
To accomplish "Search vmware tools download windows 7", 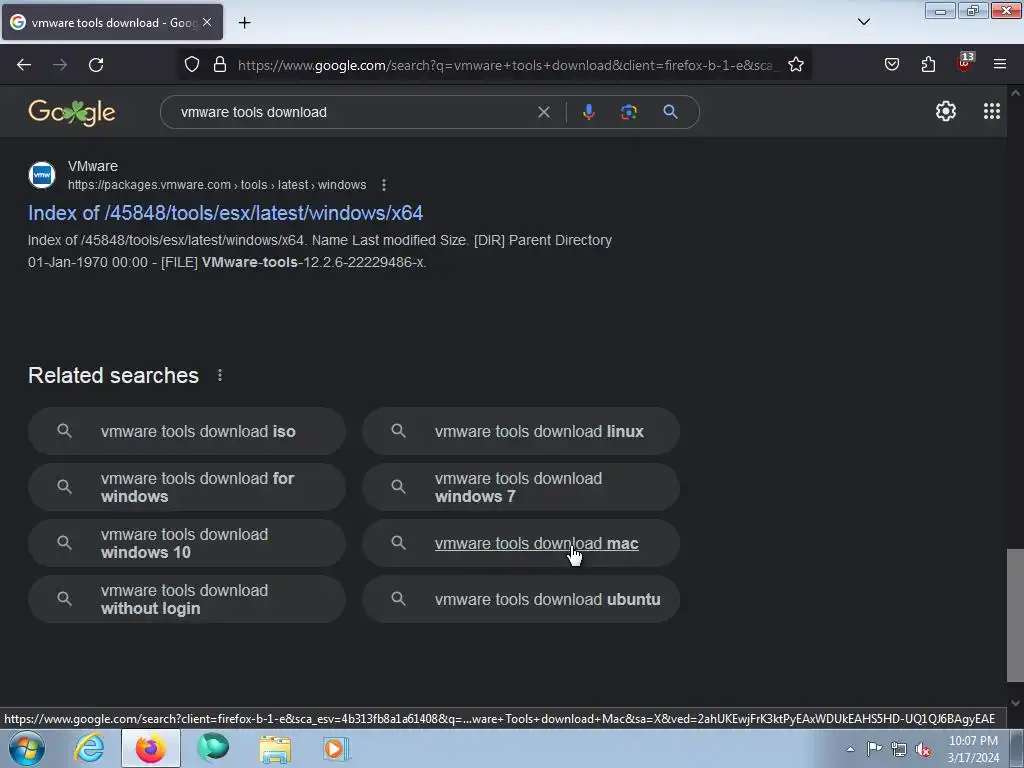I will (x=521, y=487).
